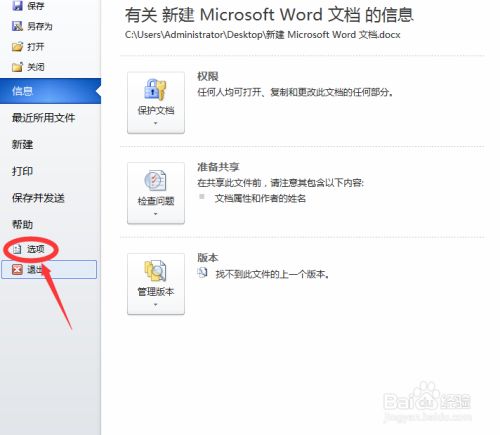The height and width of the screenshot is (435, 500).
Task: Open Save & Send (保存并发送) tab
Action: (38, 198)
